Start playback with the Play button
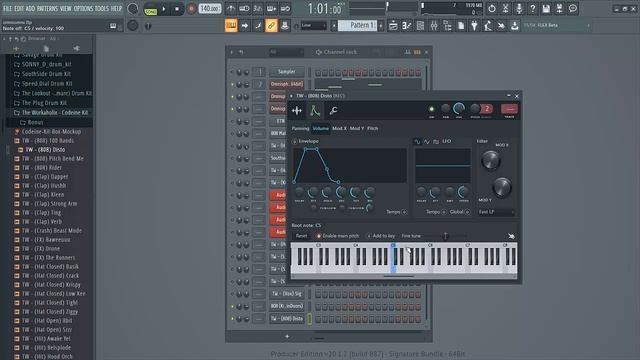The height and width of the screenshot is (360, 640). pos(164,9)
